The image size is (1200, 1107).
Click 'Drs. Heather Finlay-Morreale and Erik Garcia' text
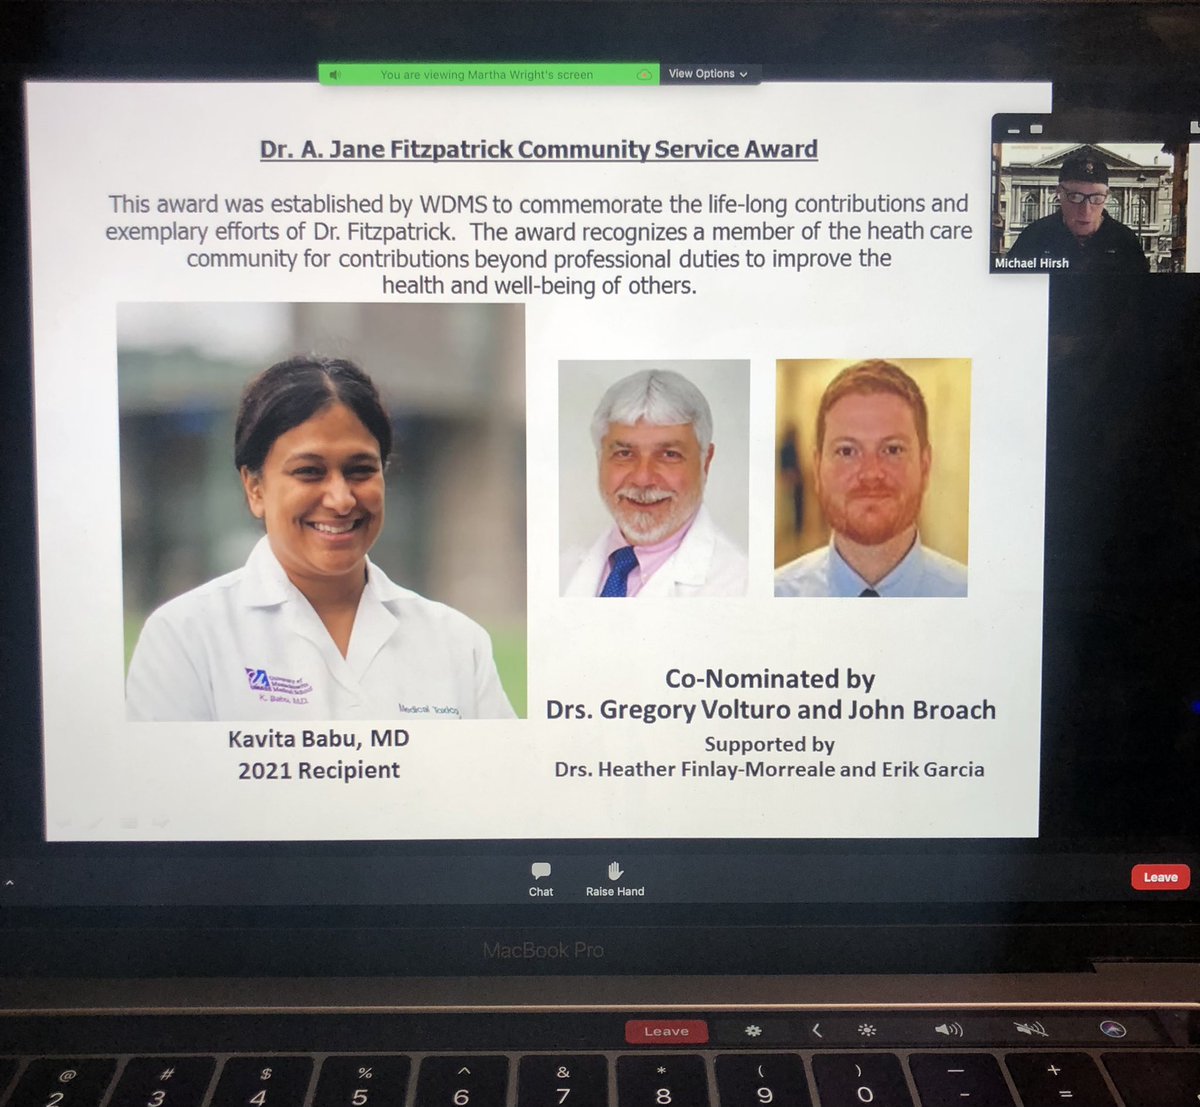click(770, 769)
